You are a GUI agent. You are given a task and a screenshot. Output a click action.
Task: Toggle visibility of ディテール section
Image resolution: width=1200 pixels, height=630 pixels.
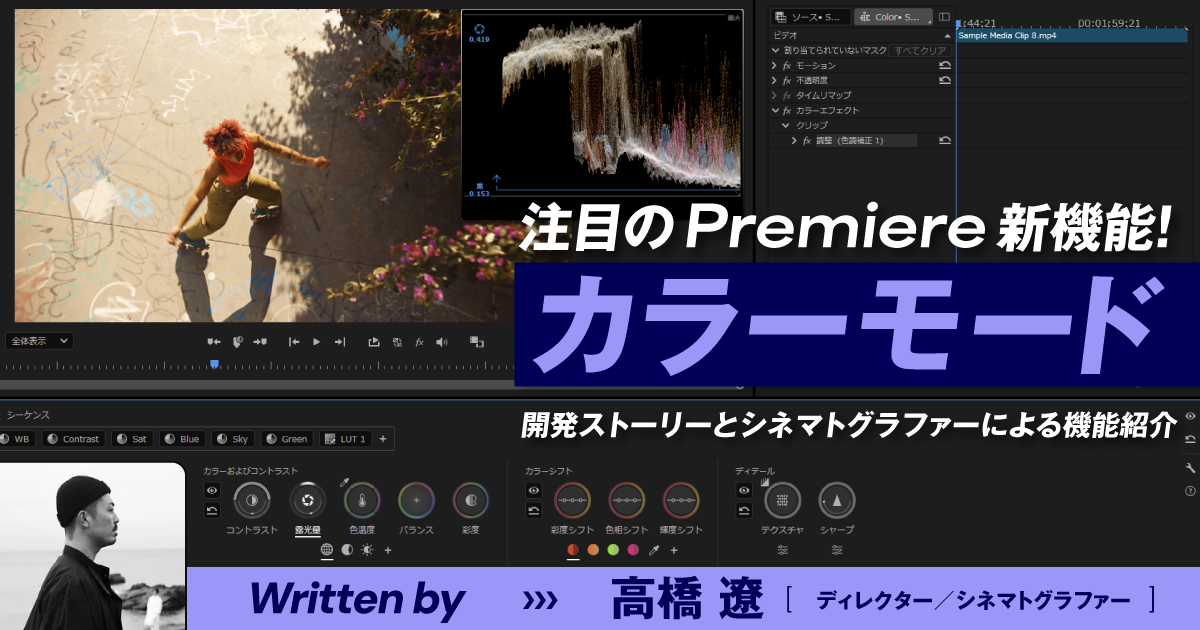pyautogui.click(x=744, y=490)
